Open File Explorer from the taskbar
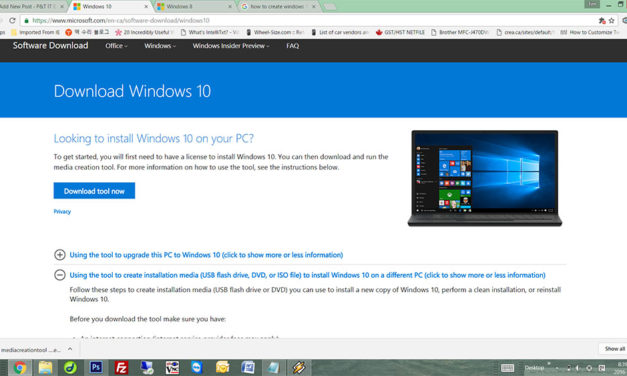Viewport: 627px width, 376px height. 45,367
